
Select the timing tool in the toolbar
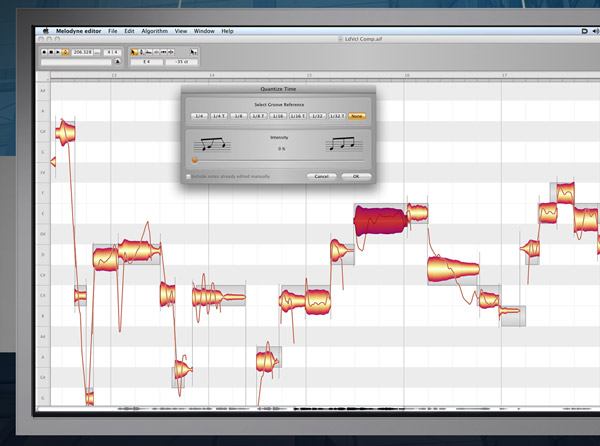164,52
